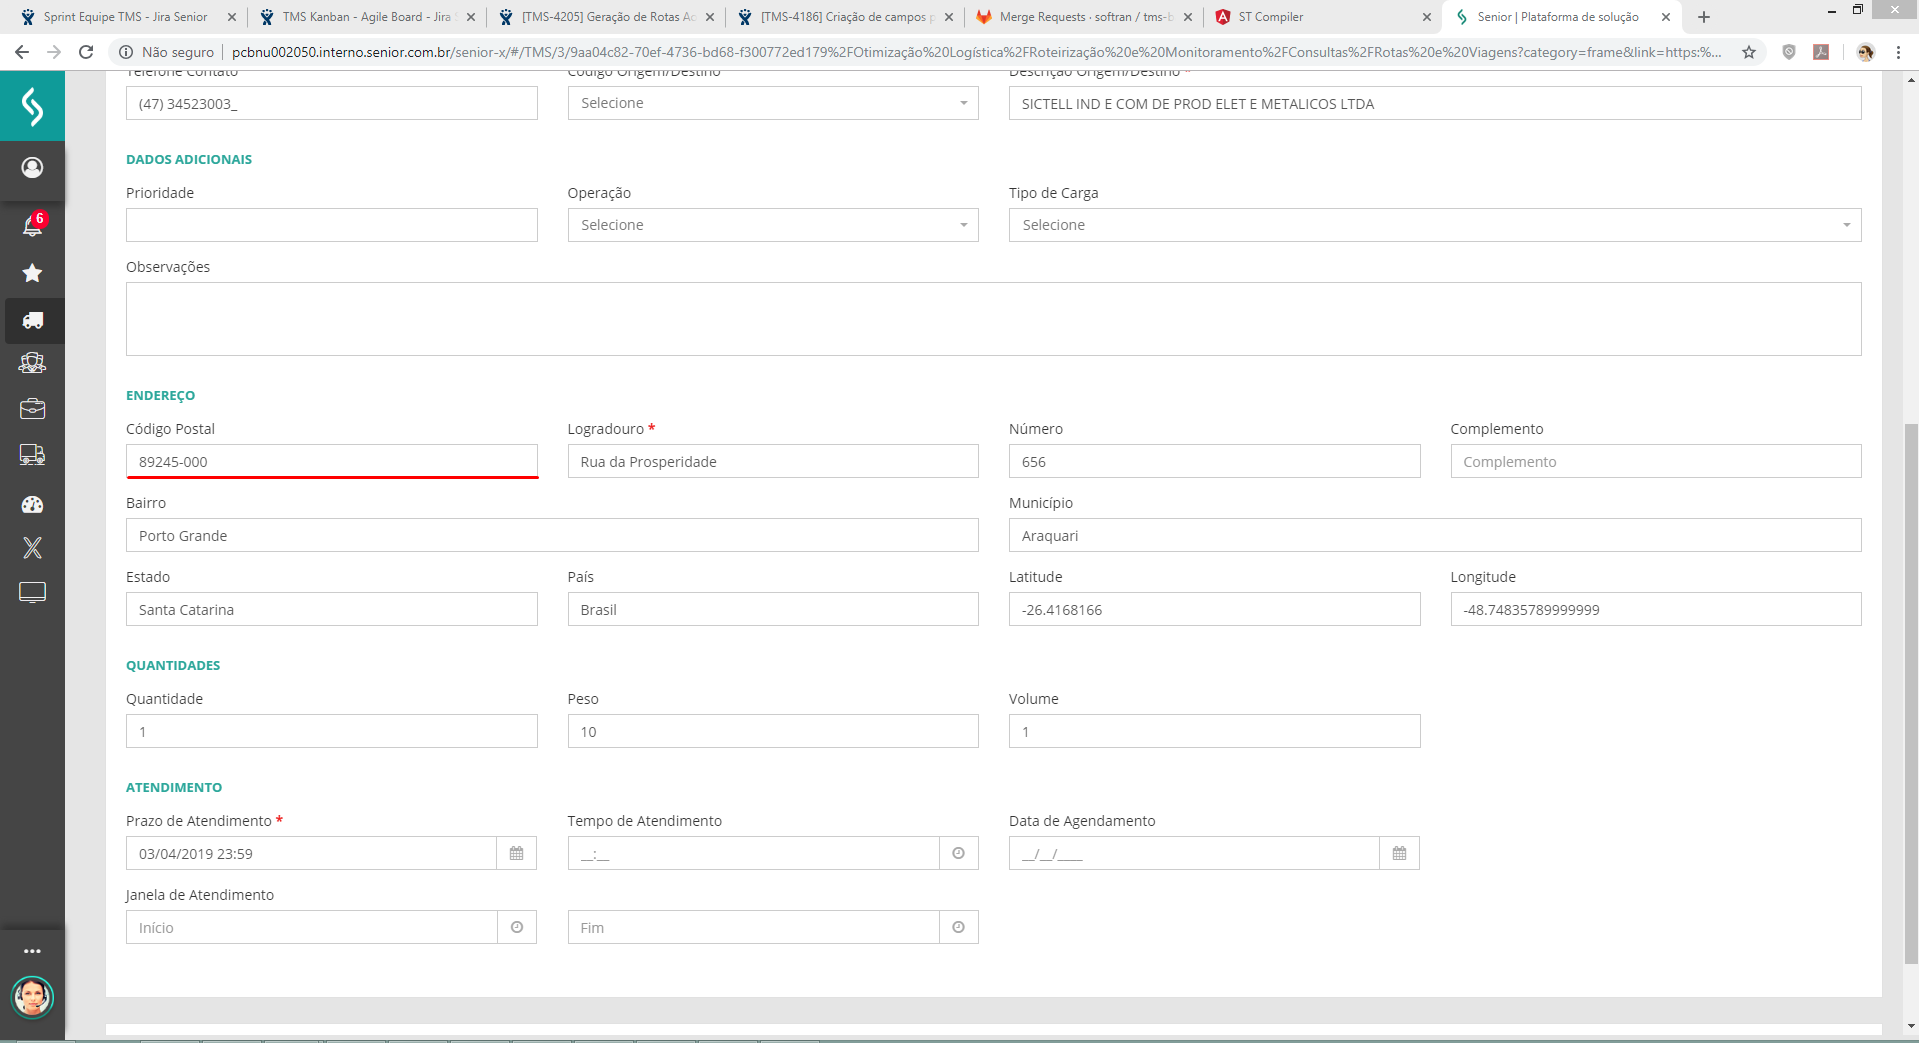Click the Senior logo in sidebar
Image resolution: width=1919 pixels, height=1043 pixels.
click(32, 106)
